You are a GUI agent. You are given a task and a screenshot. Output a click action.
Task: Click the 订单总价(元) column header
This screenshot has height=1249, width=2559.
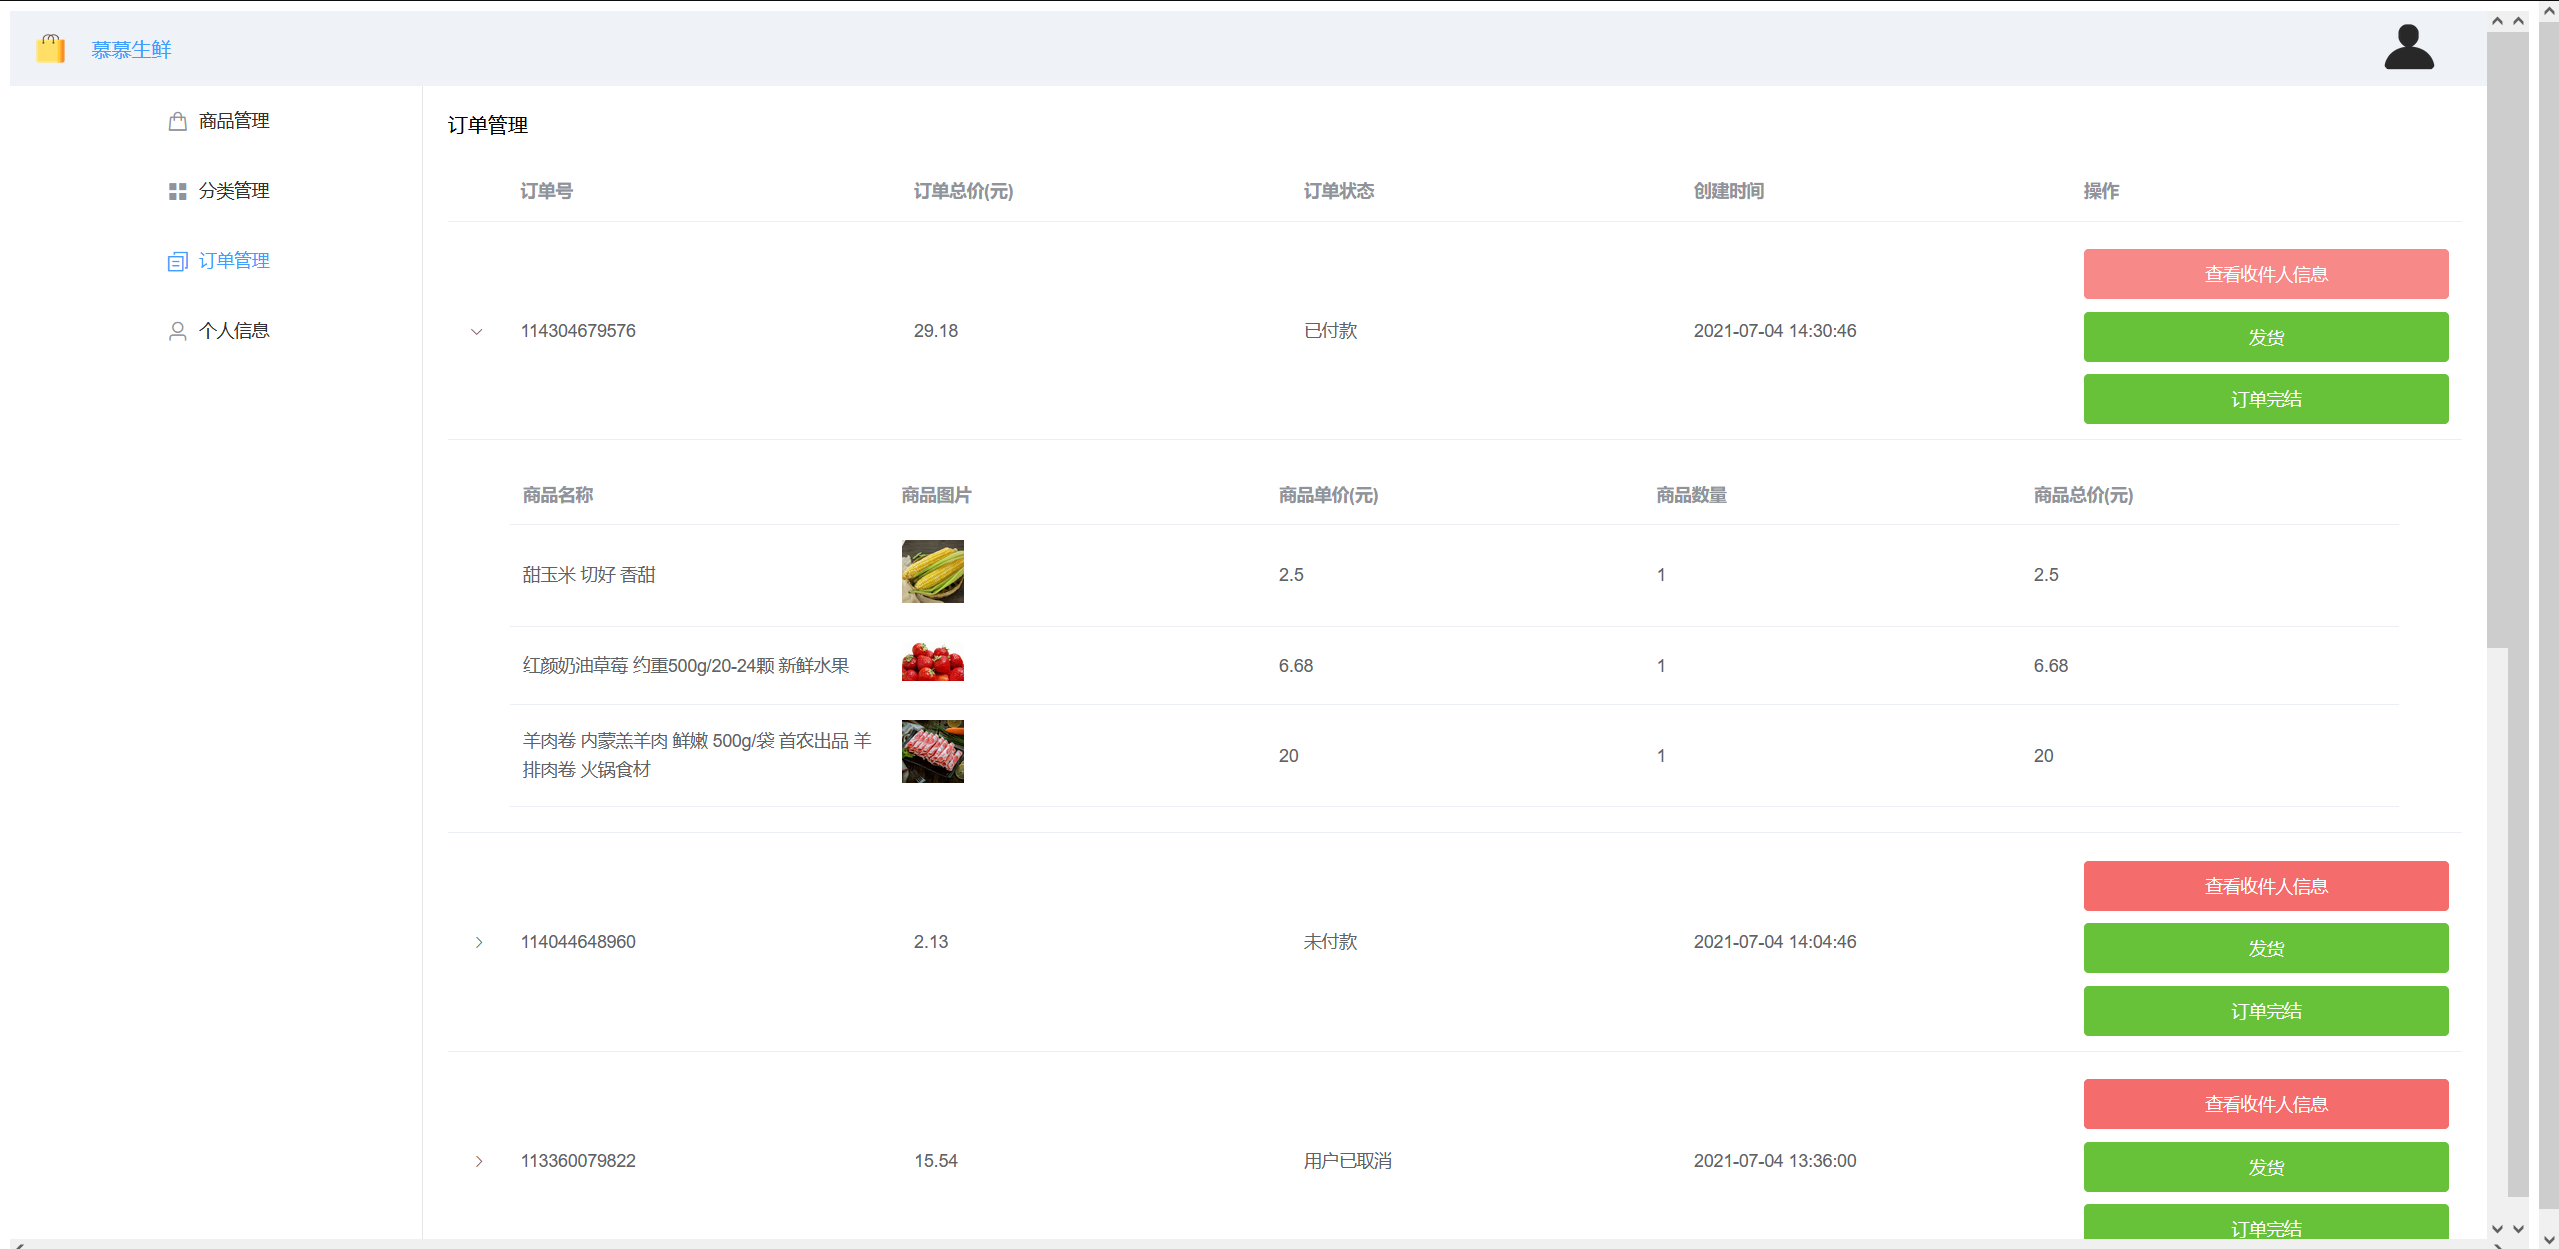964,191
